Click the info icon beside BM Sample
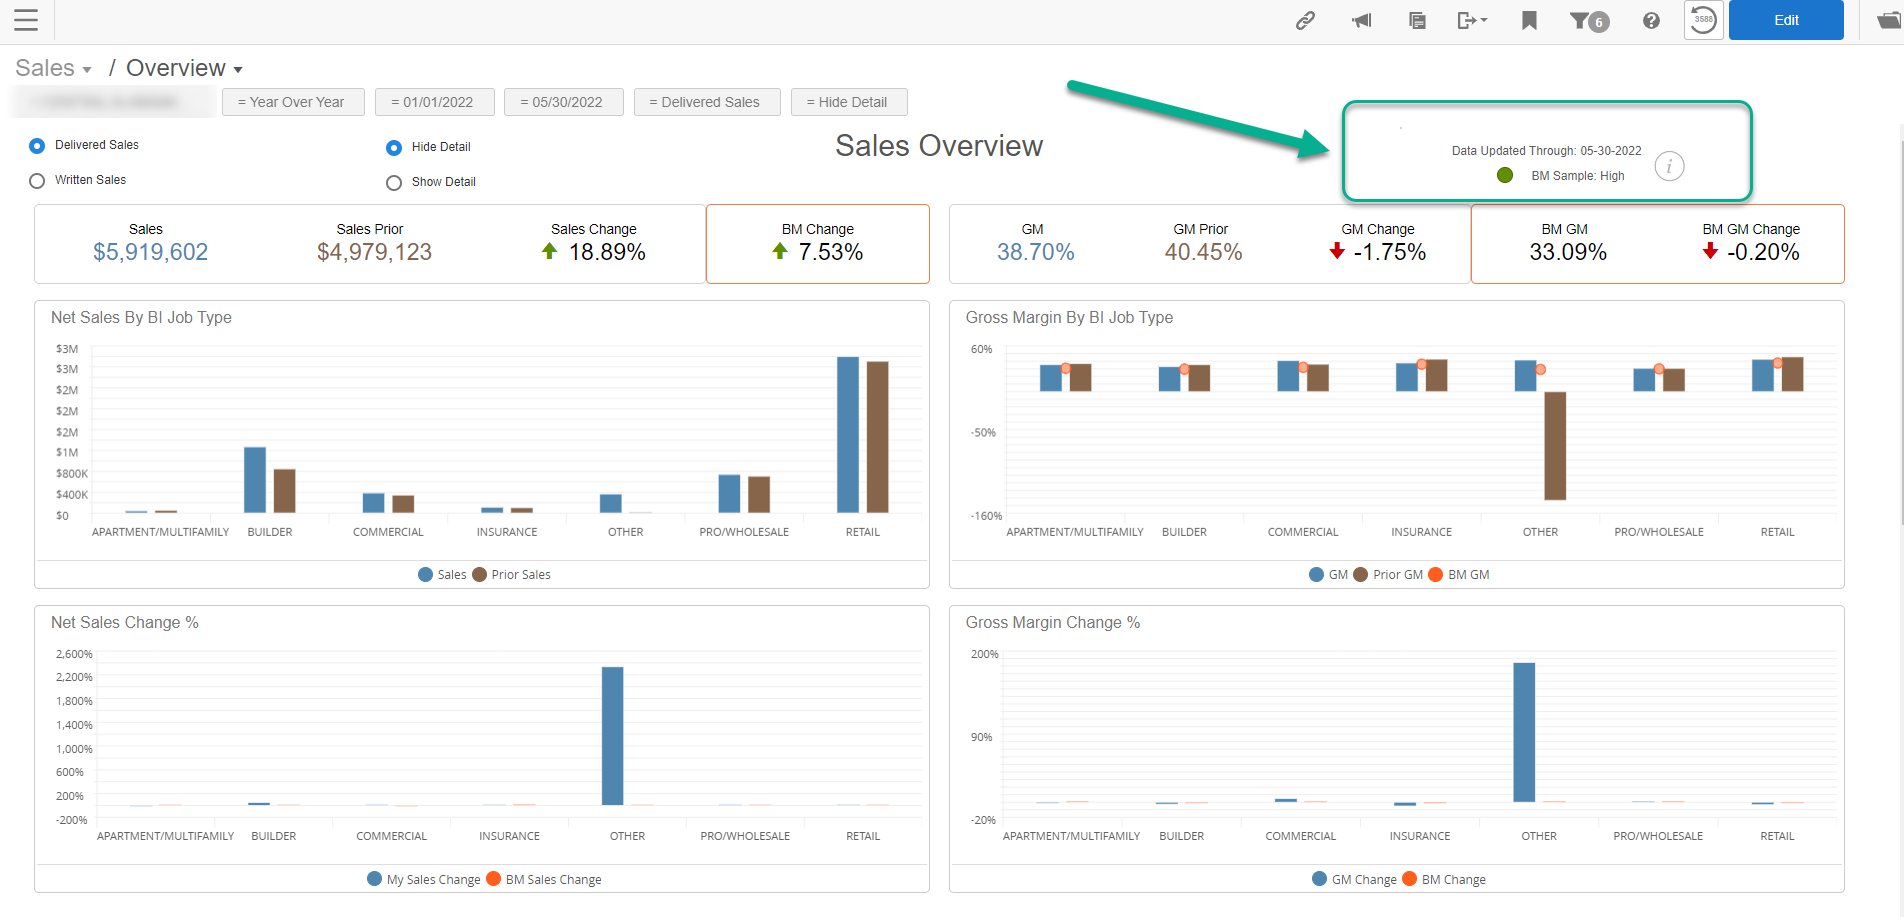 point(1669,166)
